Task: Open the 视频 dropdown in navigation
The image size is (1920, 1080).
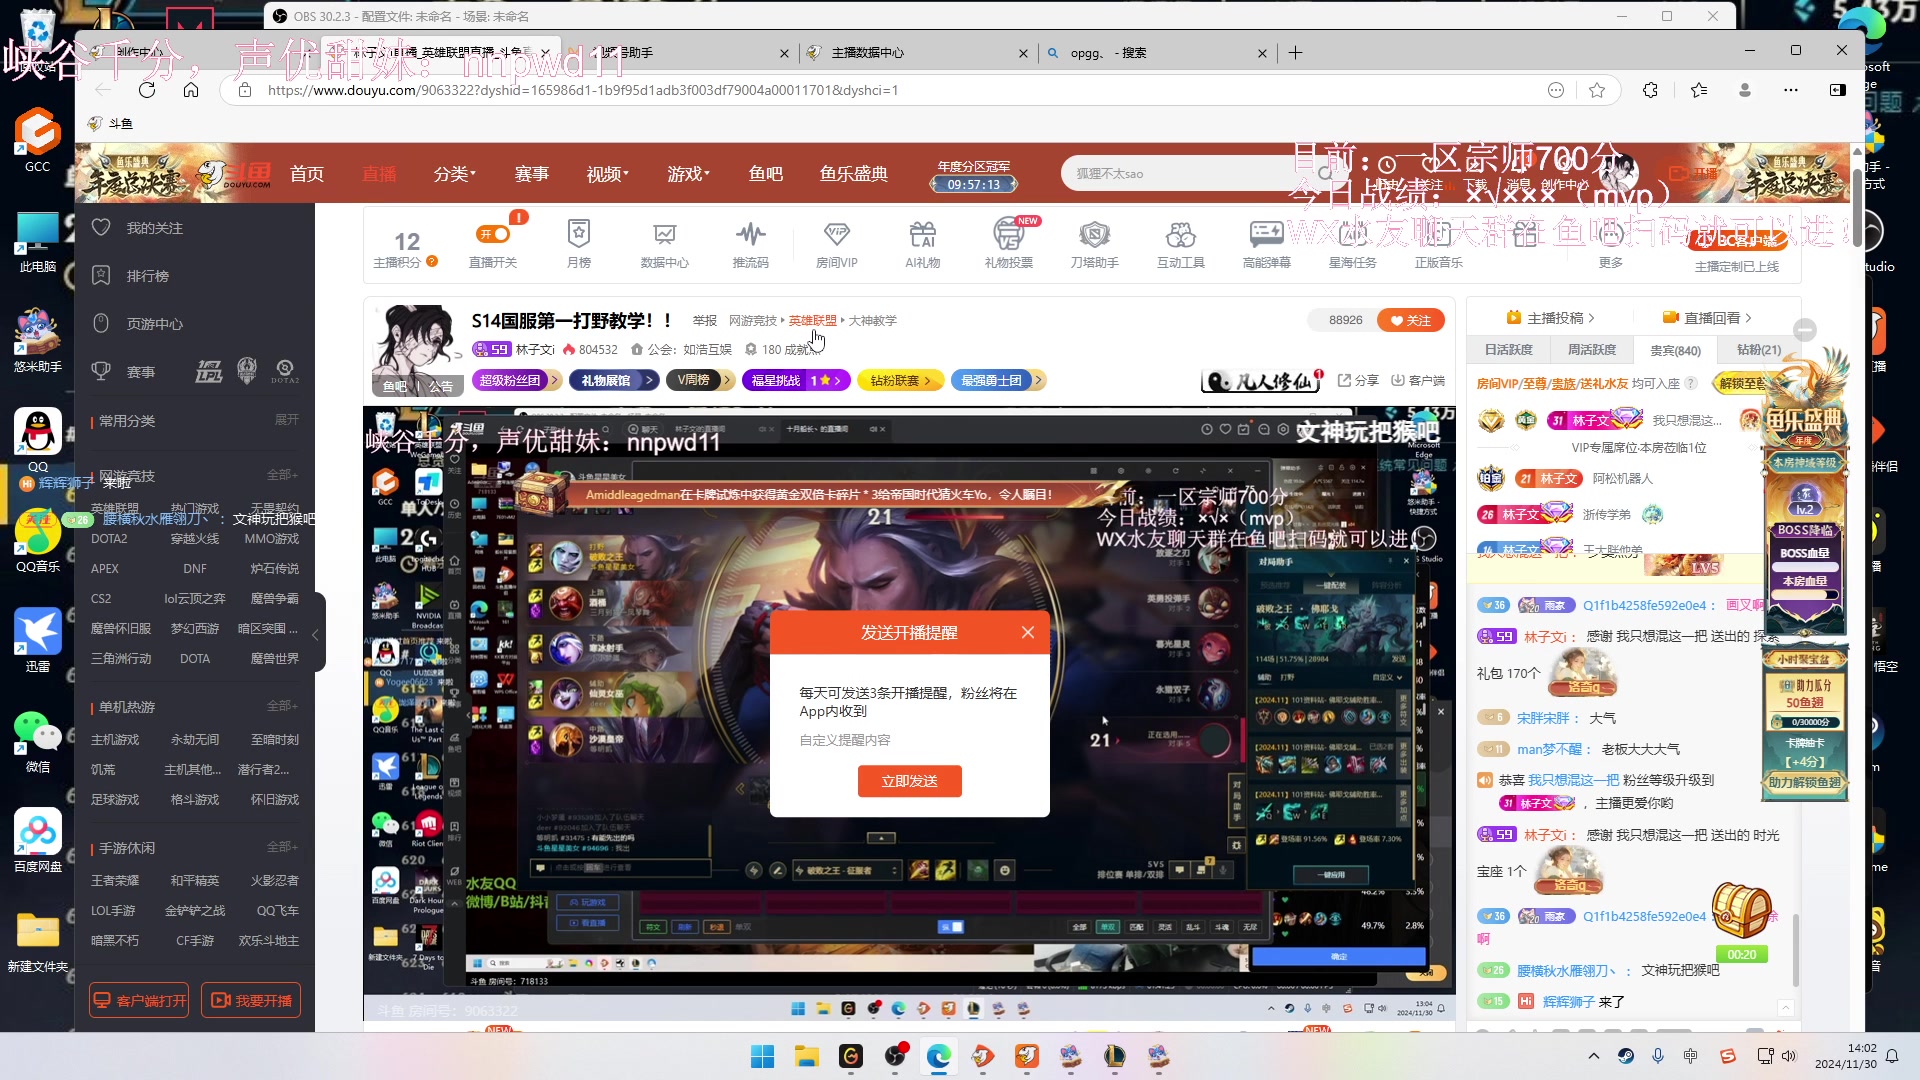Action: click(x=608, y=174)
